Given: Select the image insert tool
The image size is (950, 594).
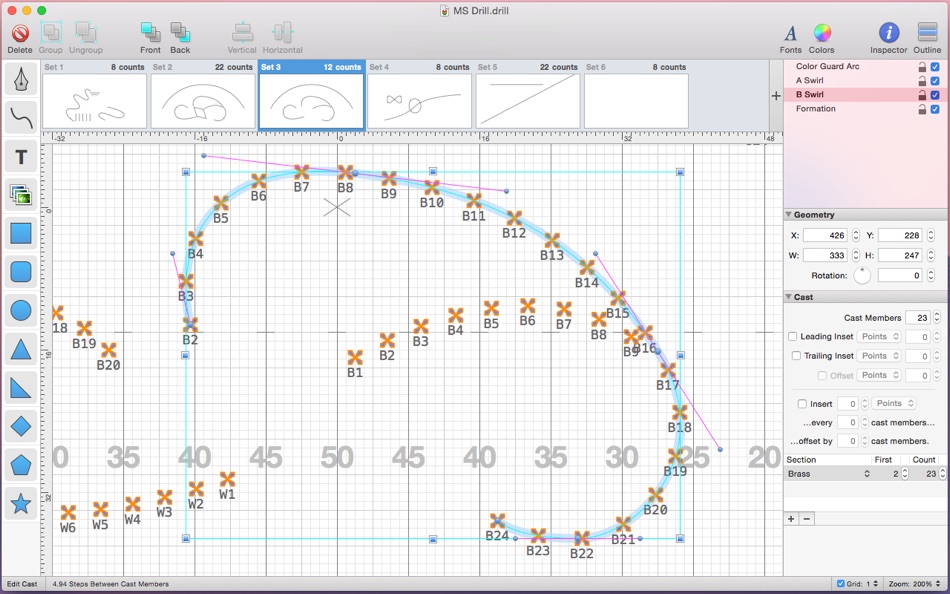Looking at the screenshot, I should point(21,195).
